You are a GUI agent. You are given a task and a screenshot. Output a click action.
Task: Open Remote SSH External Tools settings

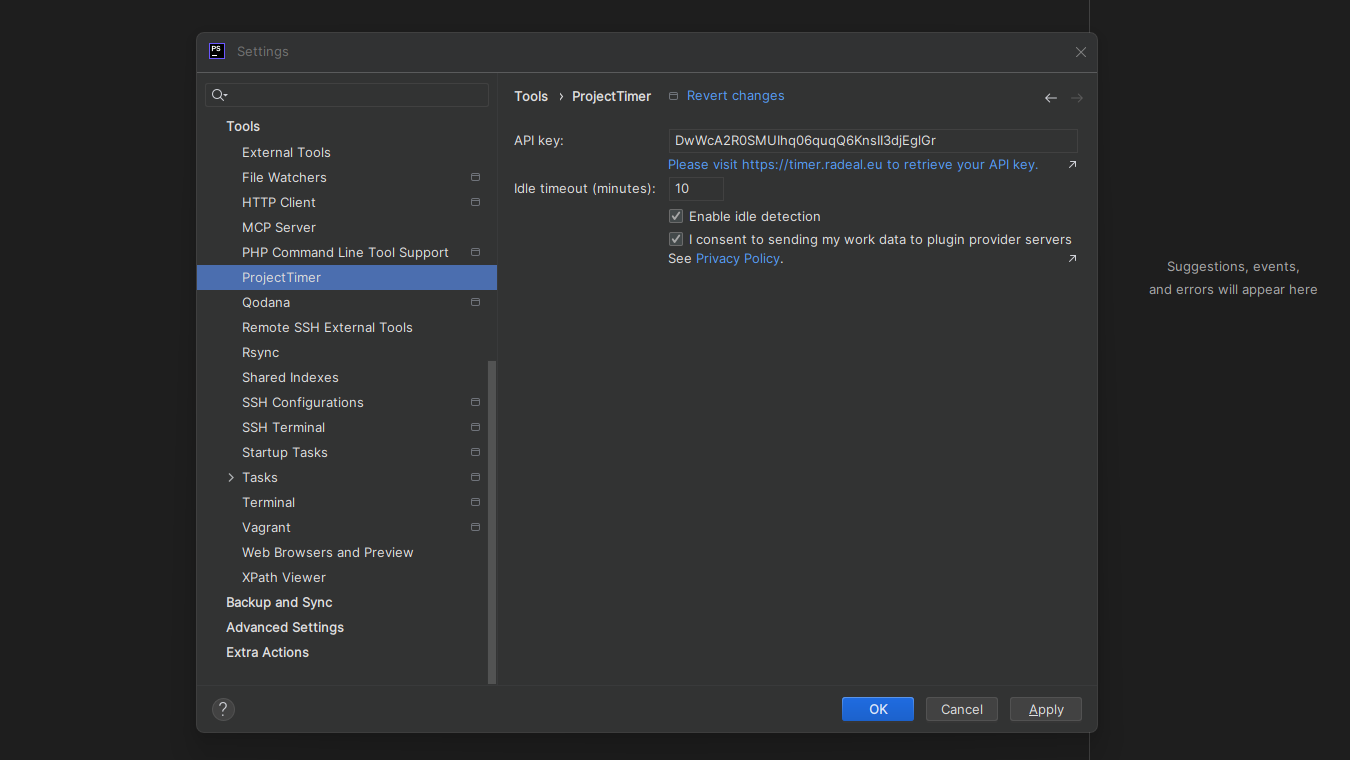point(327,327)
